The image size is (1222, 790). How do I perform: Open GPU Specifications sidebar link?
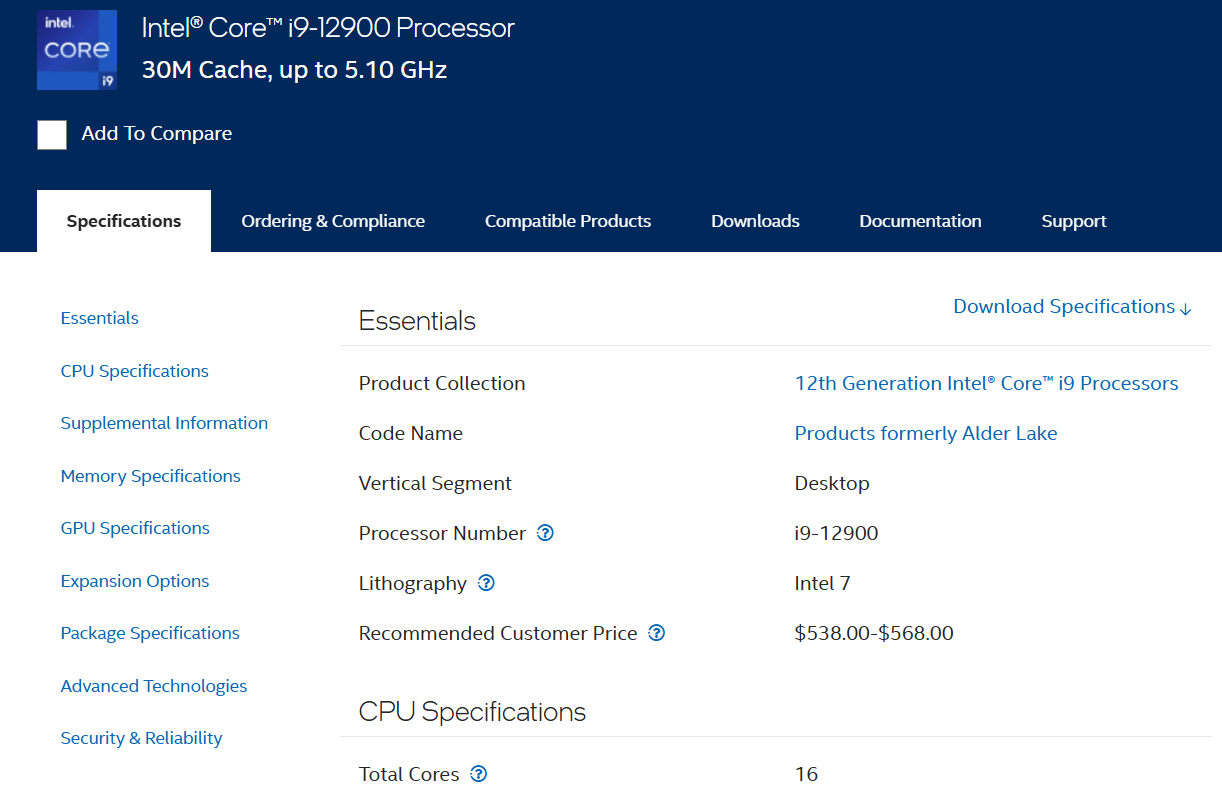135,528
